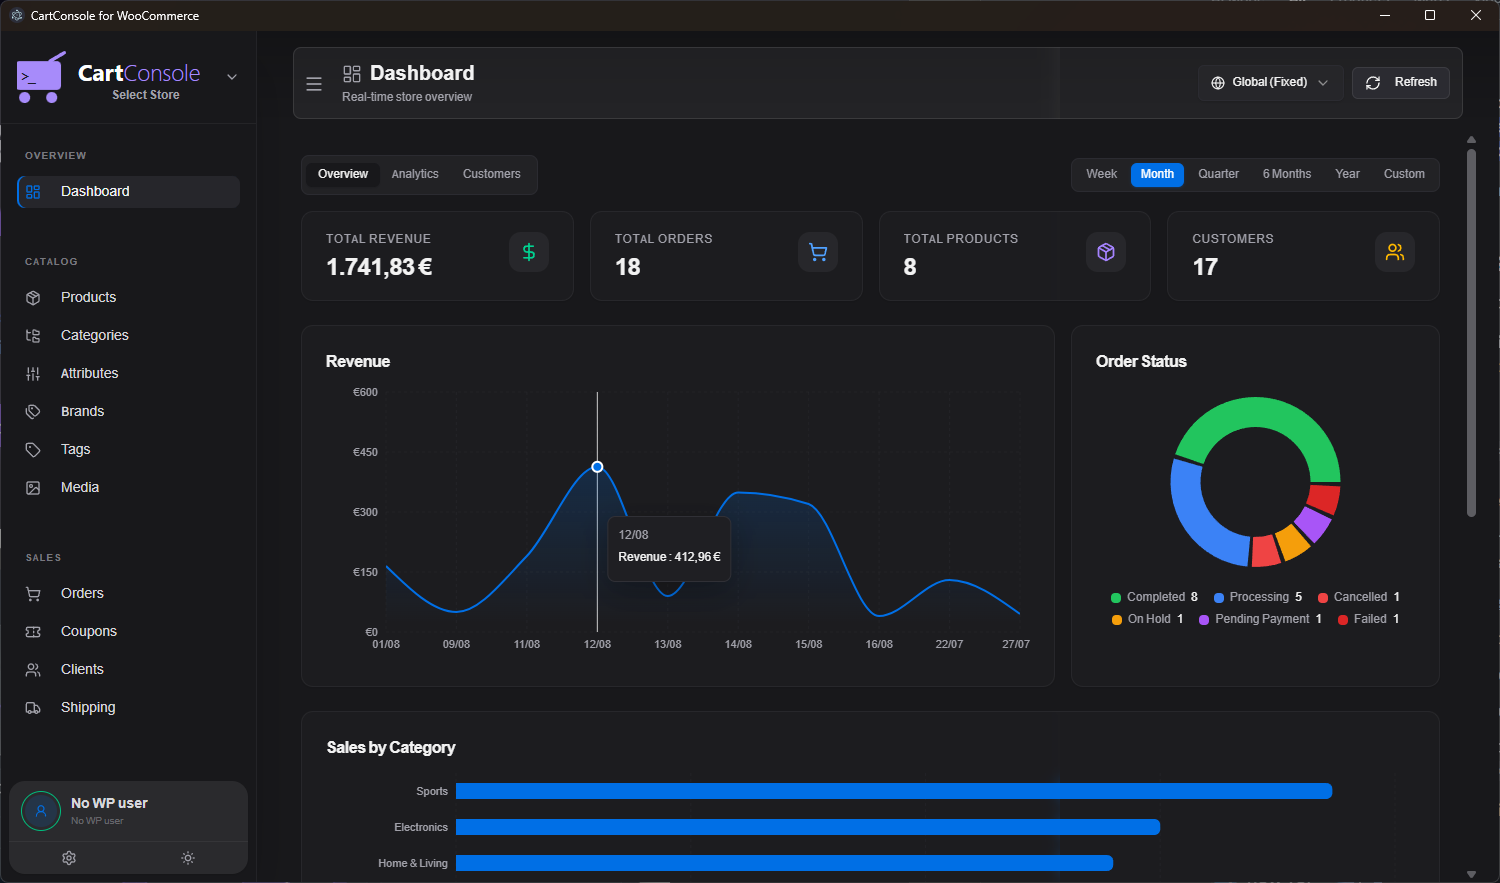Click the Orders cart icon in the sidebar
The image size is (1500, 883).
[33, 594]
